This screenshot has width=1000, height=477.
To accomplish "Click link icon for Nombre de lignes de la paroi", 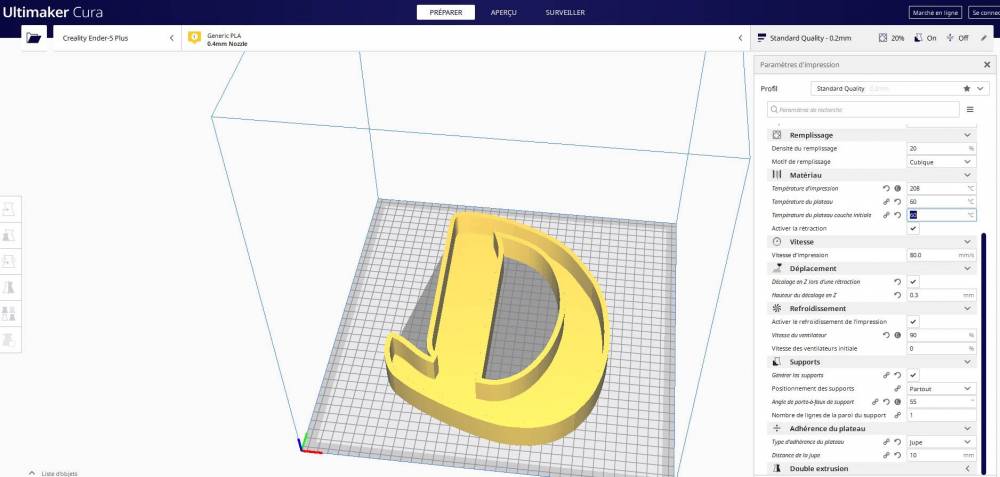I will [897, 415].
